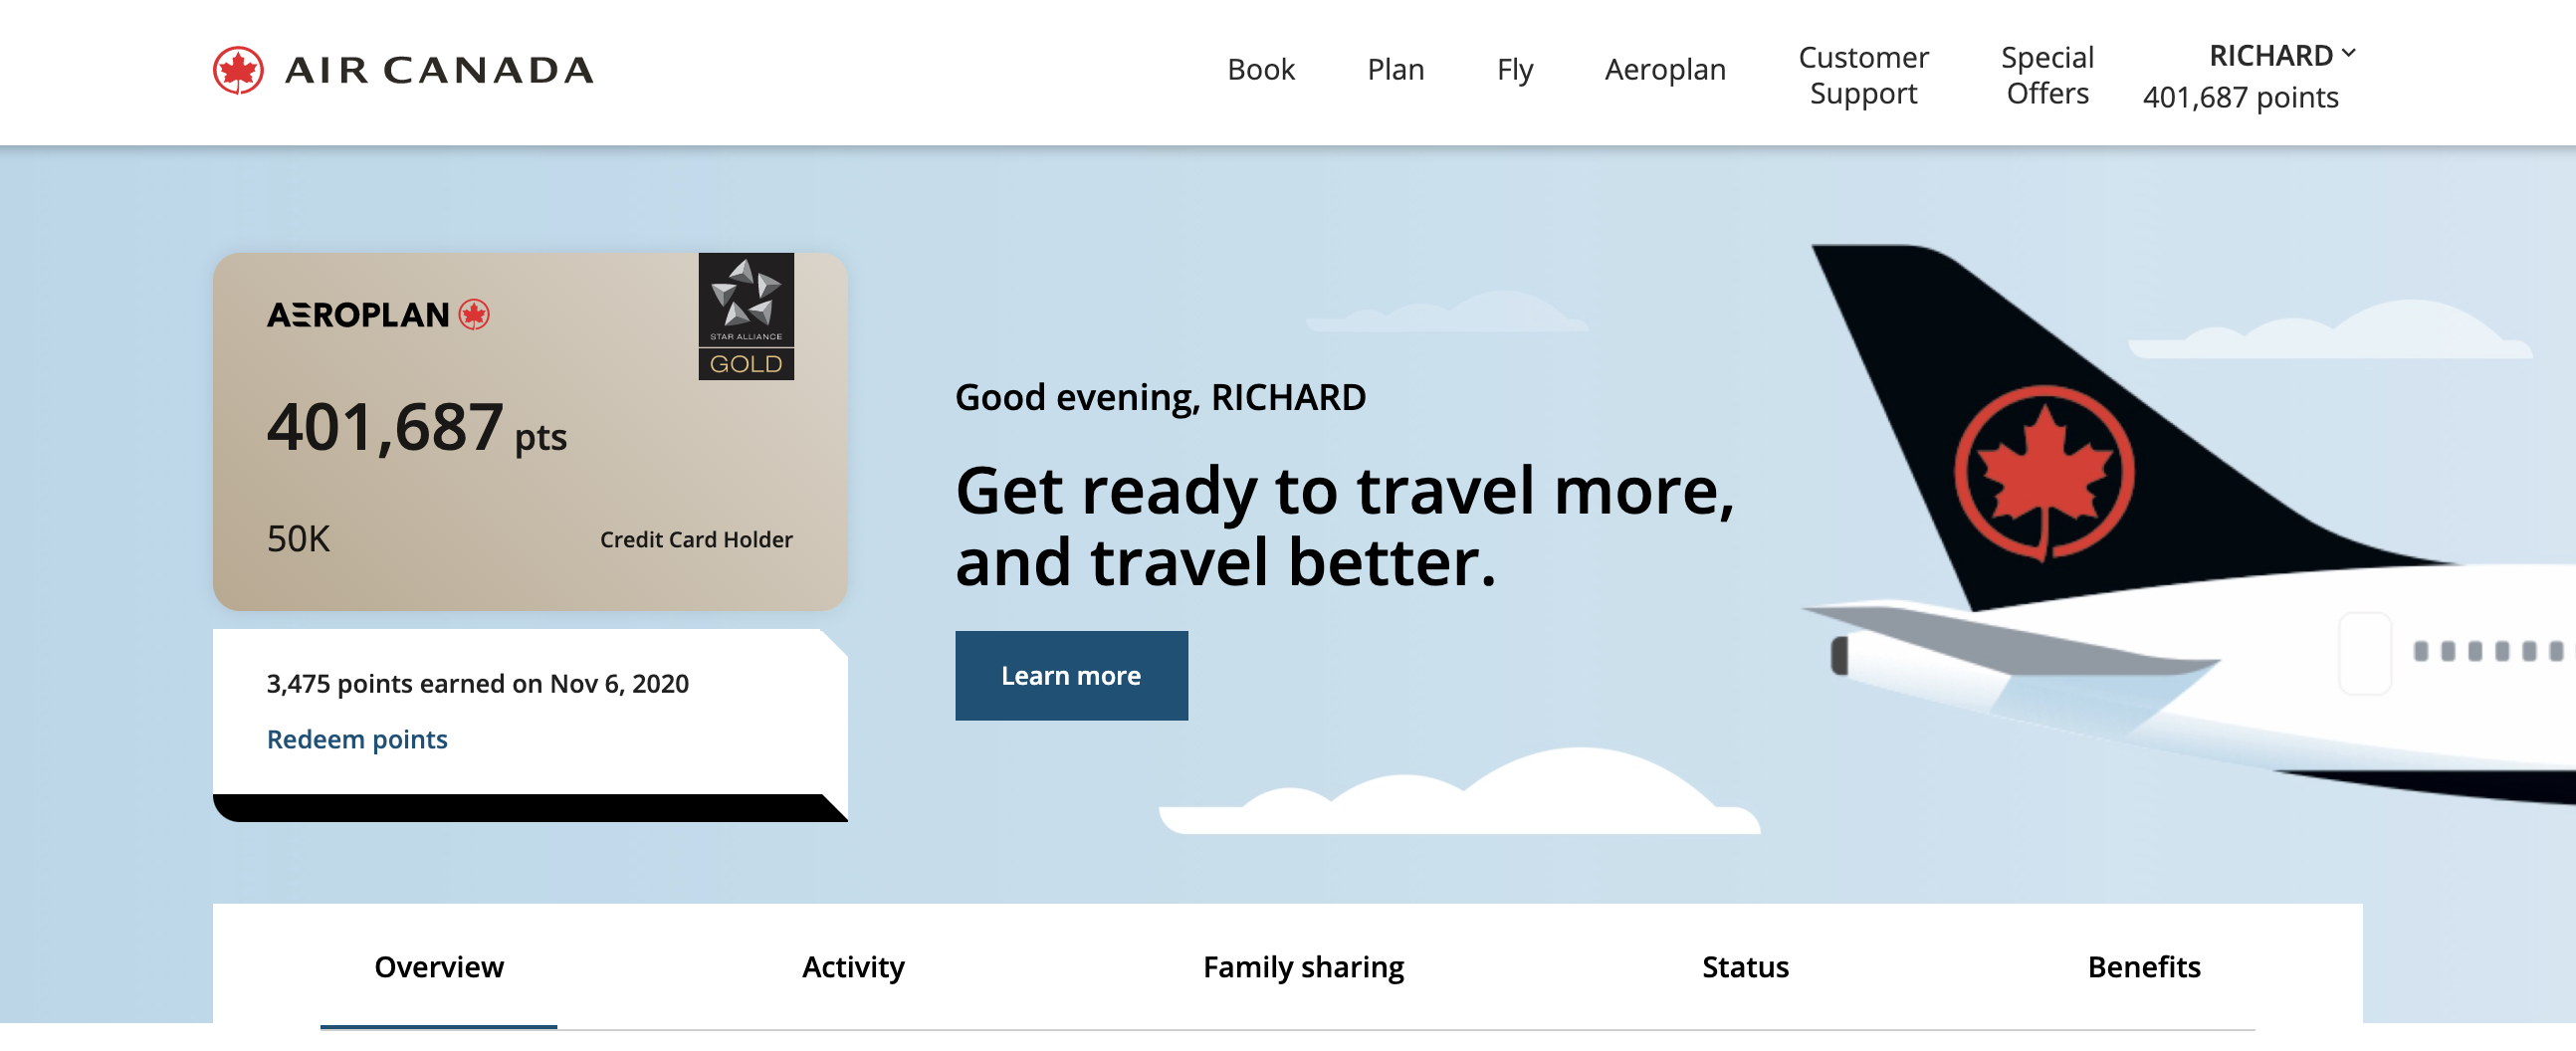
Task: Open the Aeroplan navigation menu
Action: tap(1664, 70)
